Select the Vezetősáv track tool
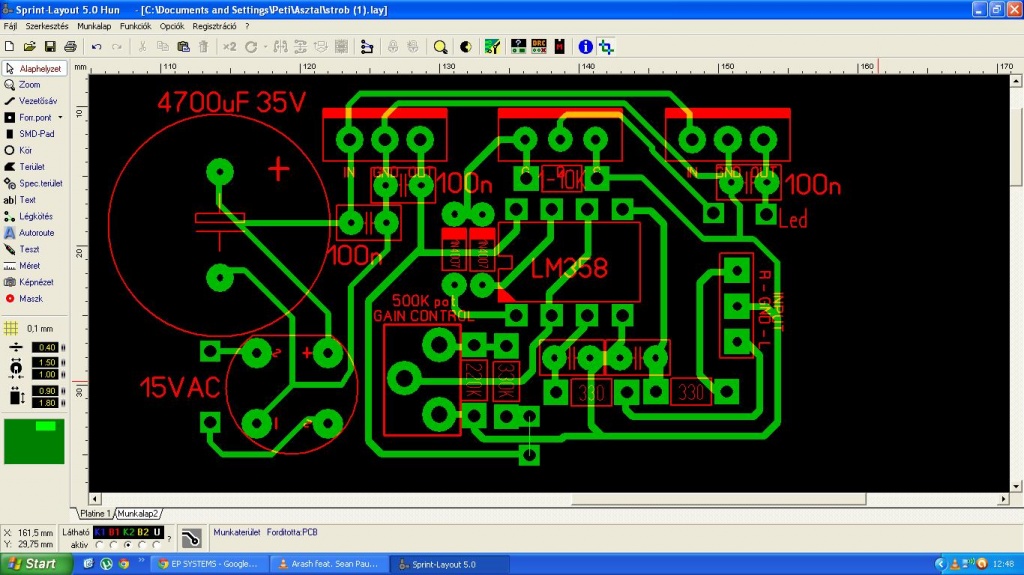Viewport: 1024px width, 575px height. click(x=31, y=101)
